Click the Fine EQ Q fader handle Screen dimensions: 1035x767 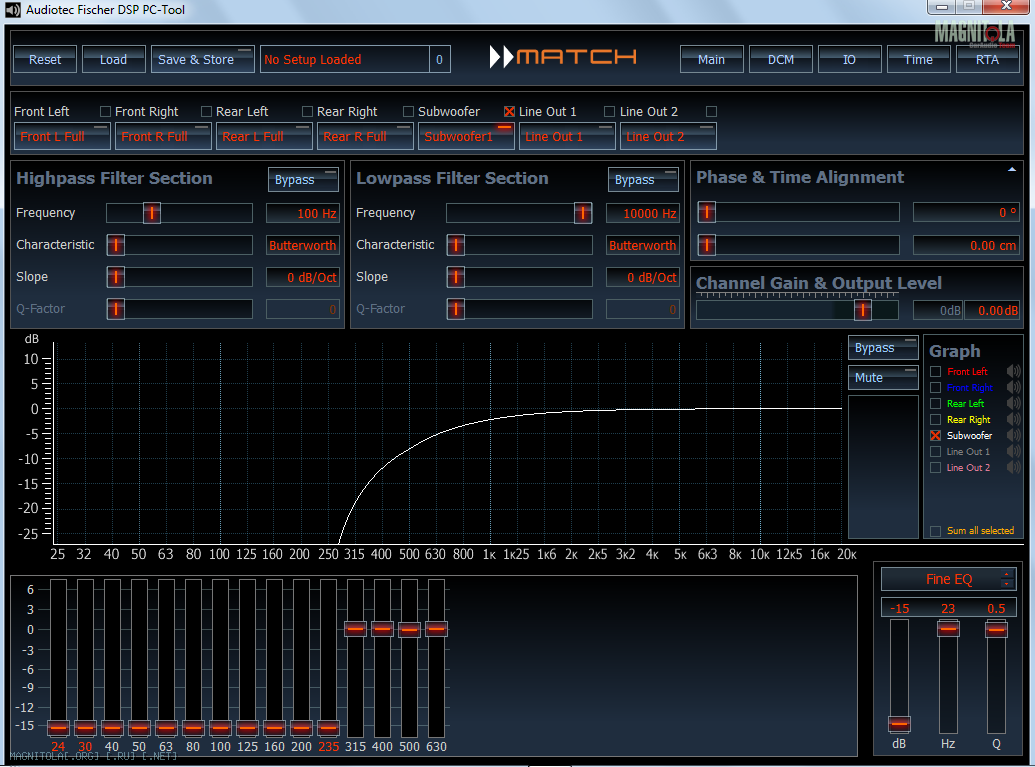pos(996,628)
